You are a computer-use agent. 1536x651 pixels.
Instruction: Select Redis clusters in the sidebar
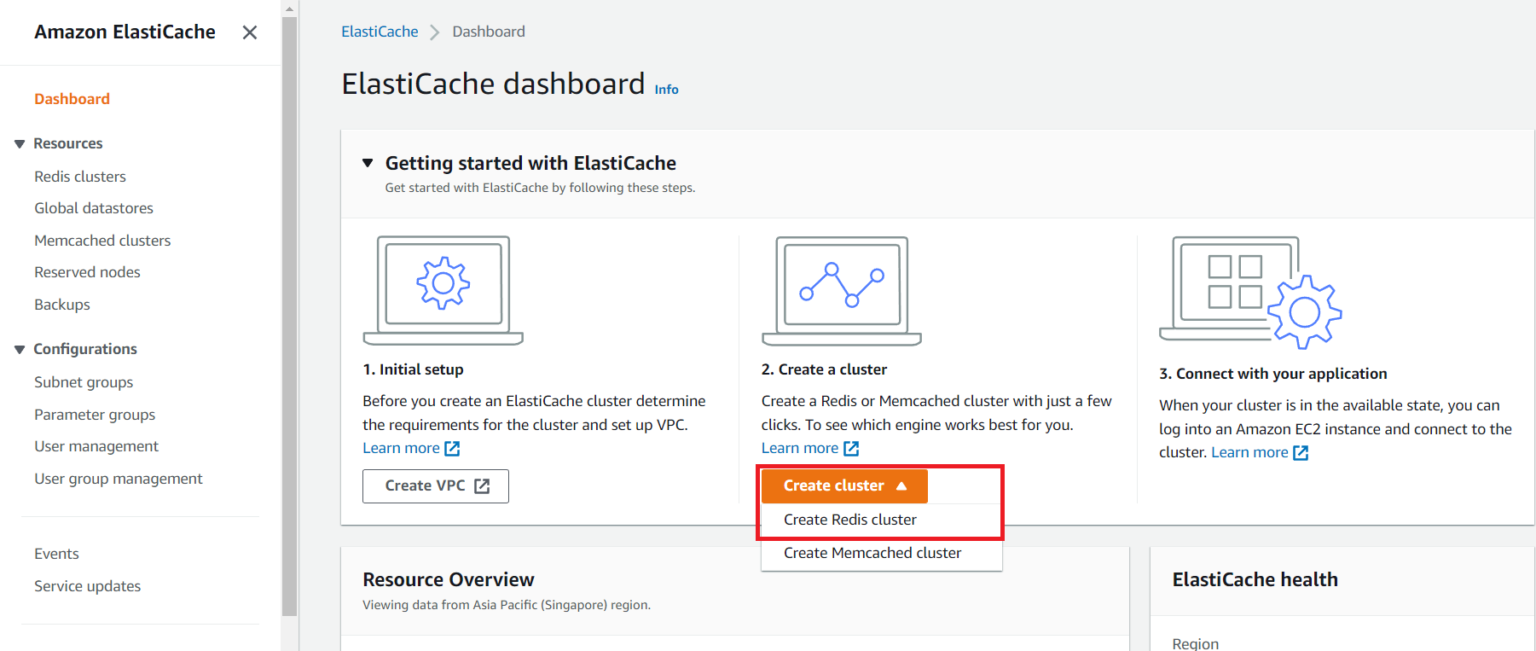(80, 176)
